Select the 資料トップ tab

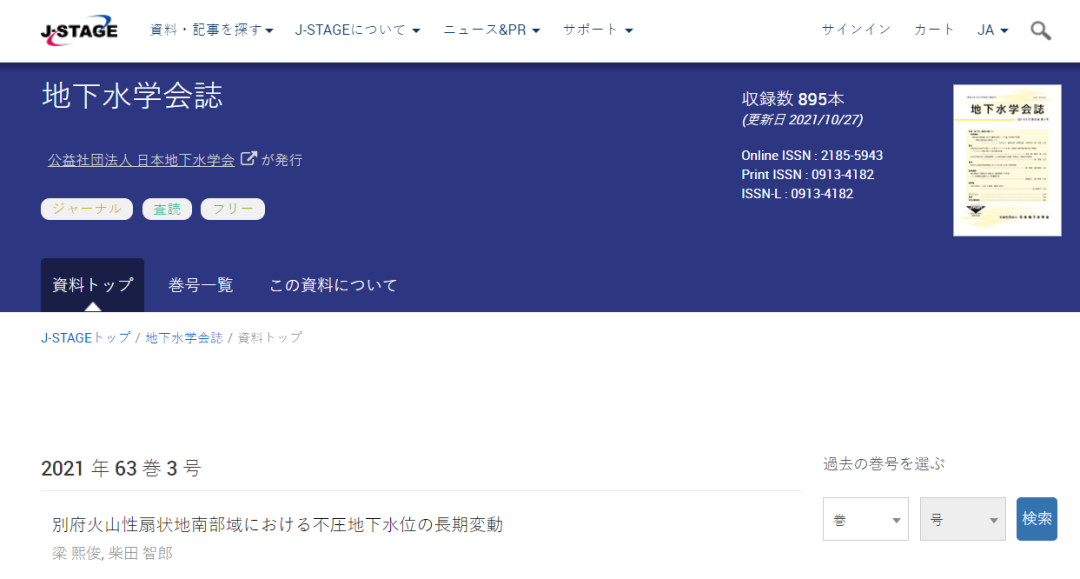pos(92,285)
